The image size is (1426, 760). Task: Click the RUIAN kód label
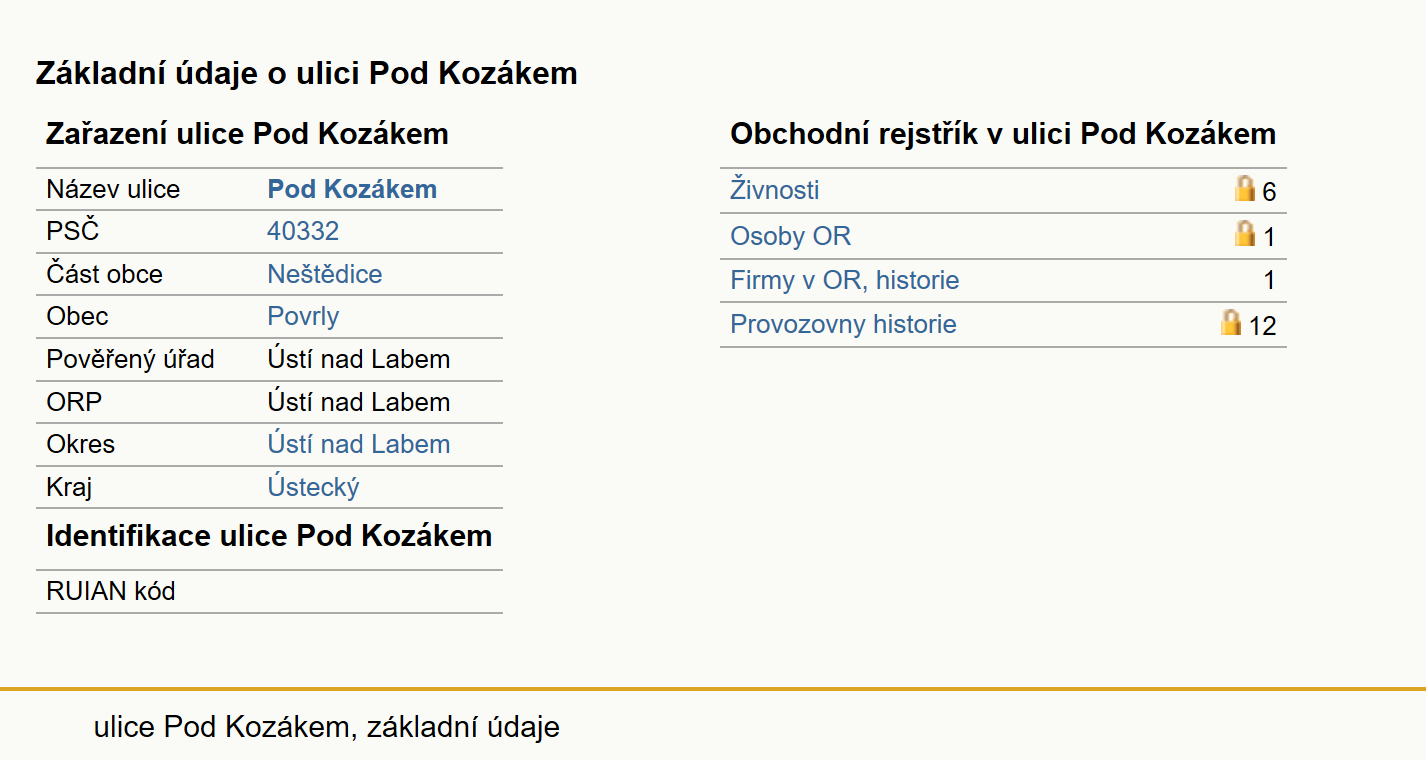(x=111, y=591)
